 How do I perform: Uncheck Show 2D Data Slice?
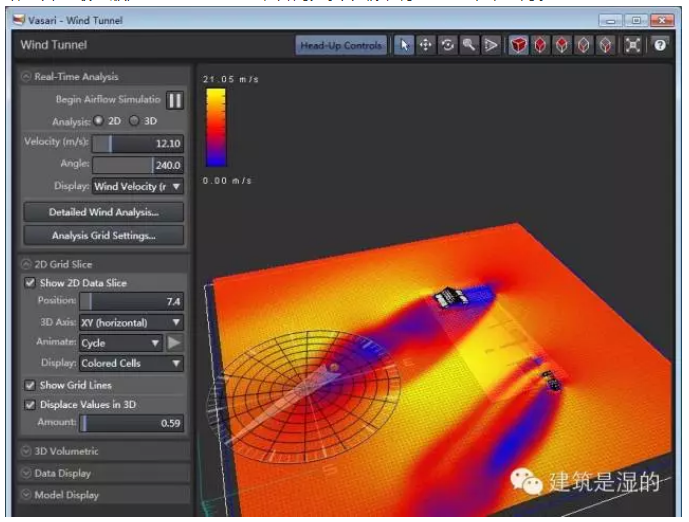30,283
